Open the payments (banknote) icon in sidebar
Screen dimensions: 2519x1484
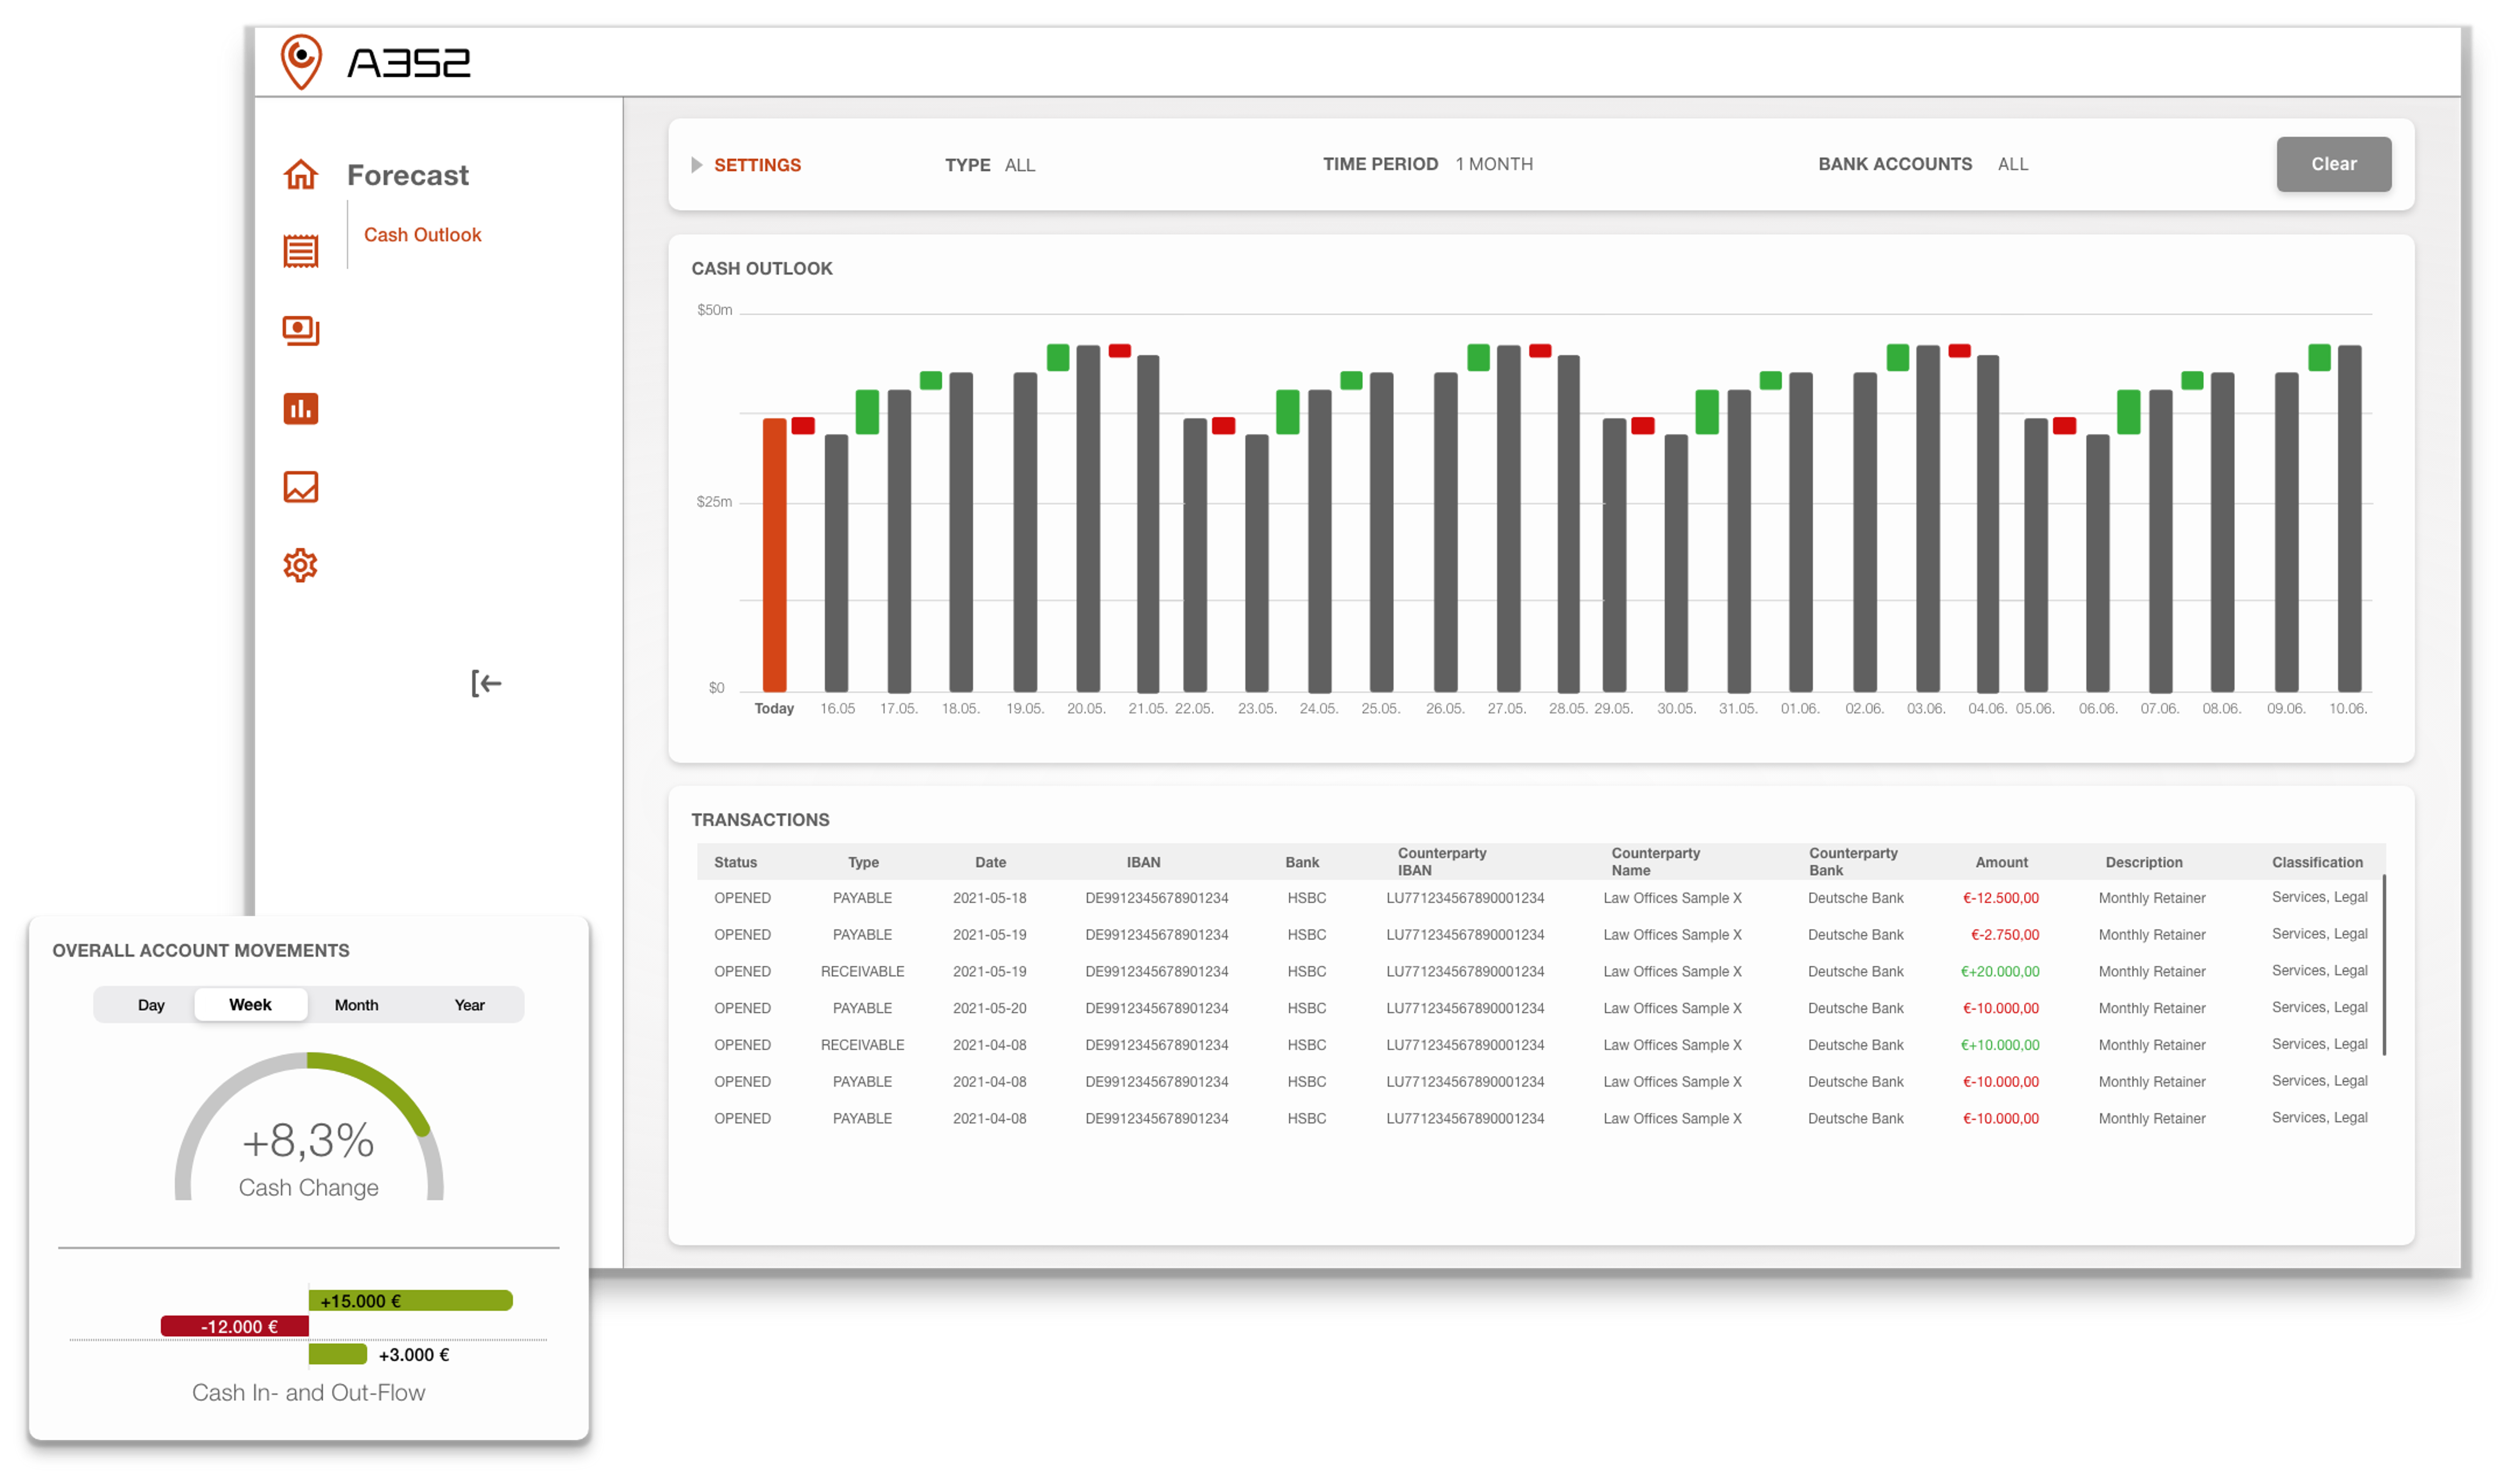(x=301, y=330)
